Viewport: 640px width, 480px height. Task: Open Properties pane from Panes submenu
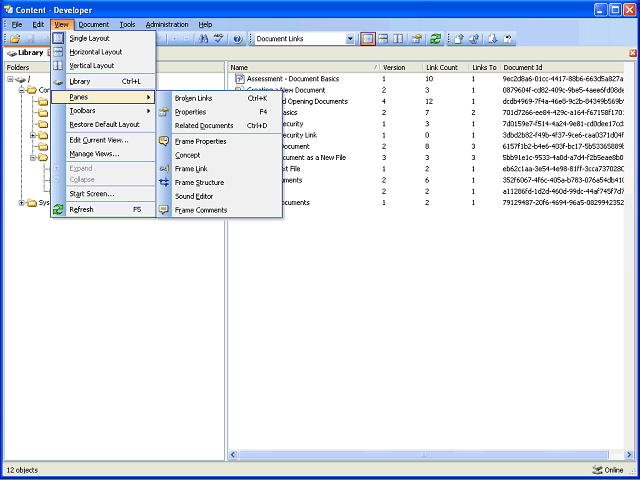[x=220, y=112]
